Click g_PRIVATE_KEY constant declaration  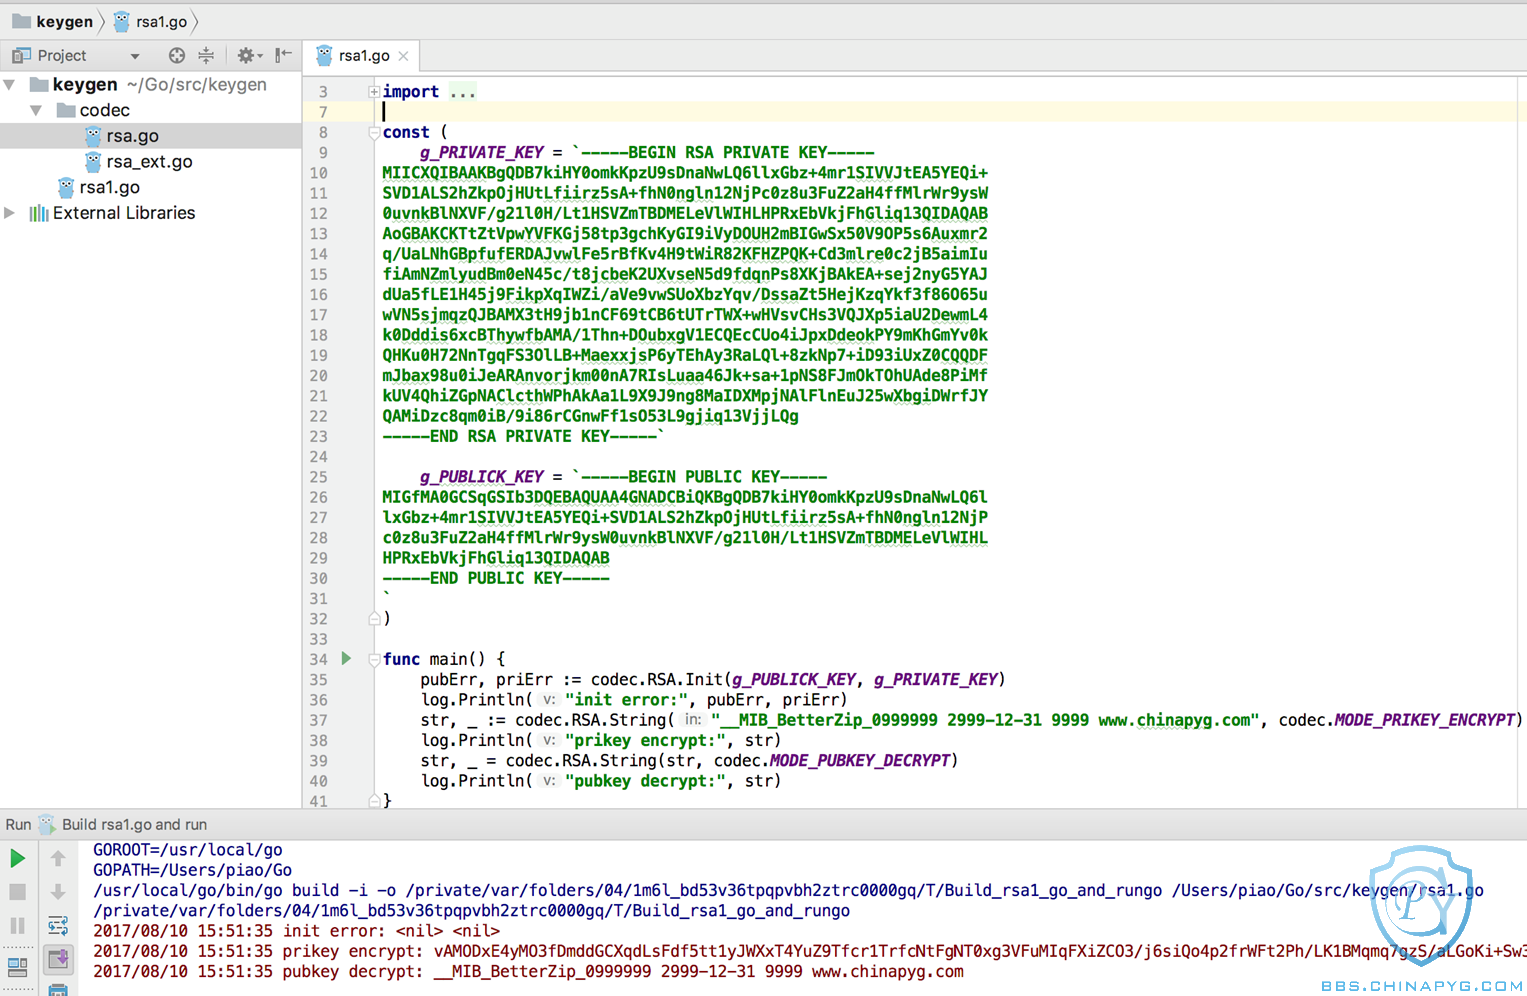click(482, 152)
